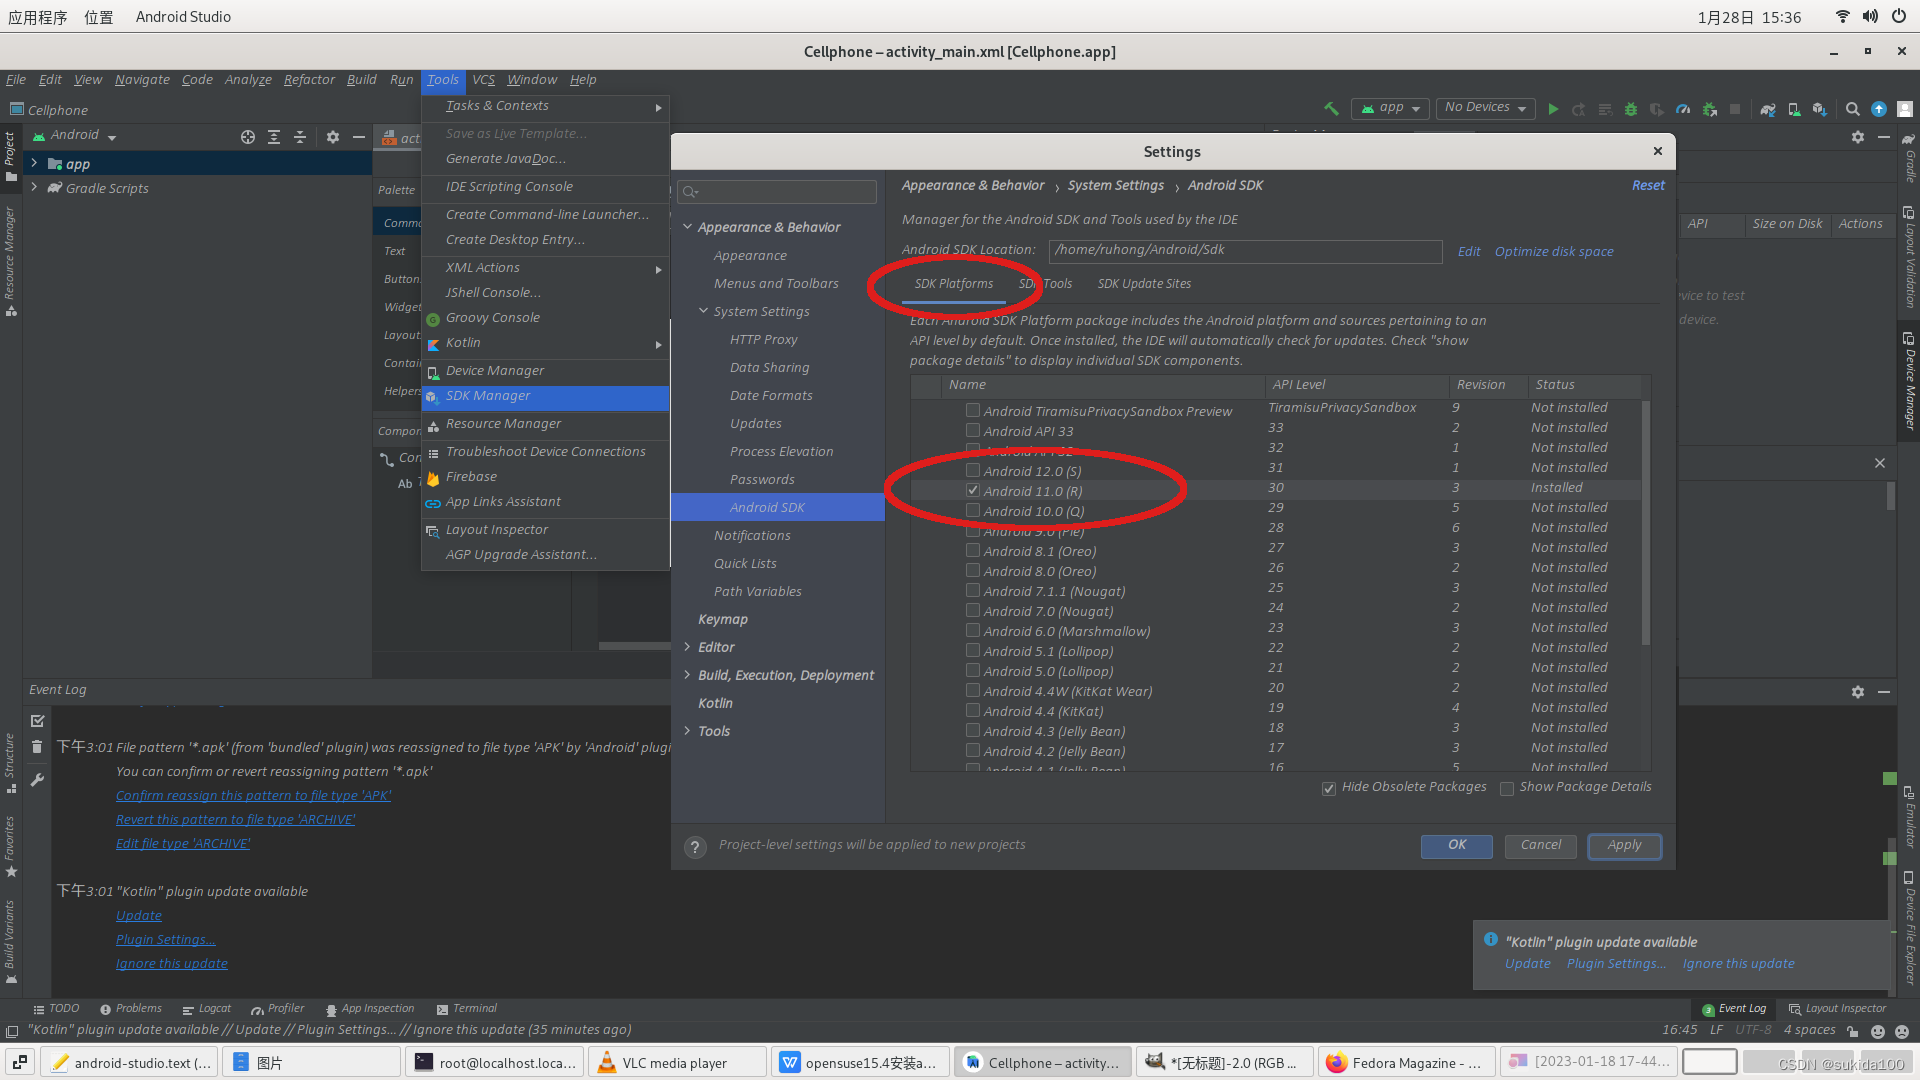Click Collapse All icon in Project panel
The height and width of the screenshot is (1080, 1920).
[x=300, y=137]
